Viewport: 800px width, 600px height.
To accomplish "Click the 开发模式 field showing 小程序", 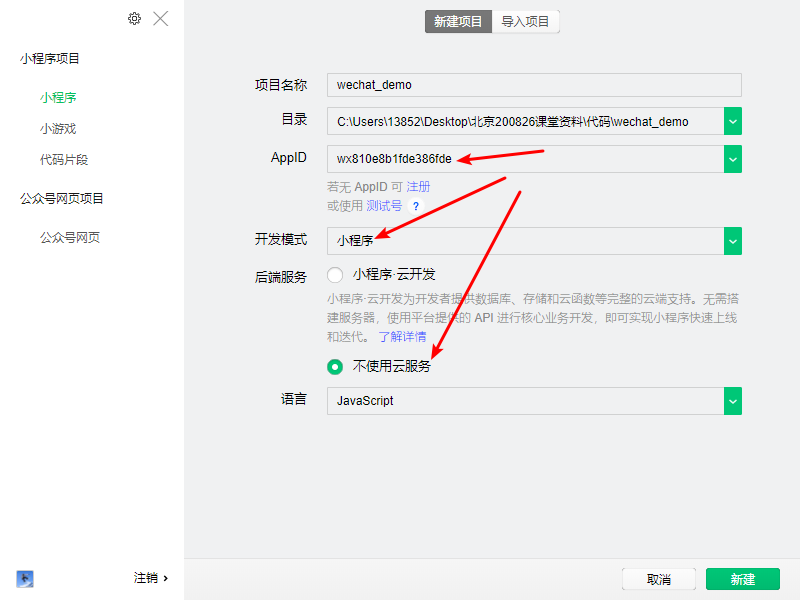I will click(x=526, y=241).
